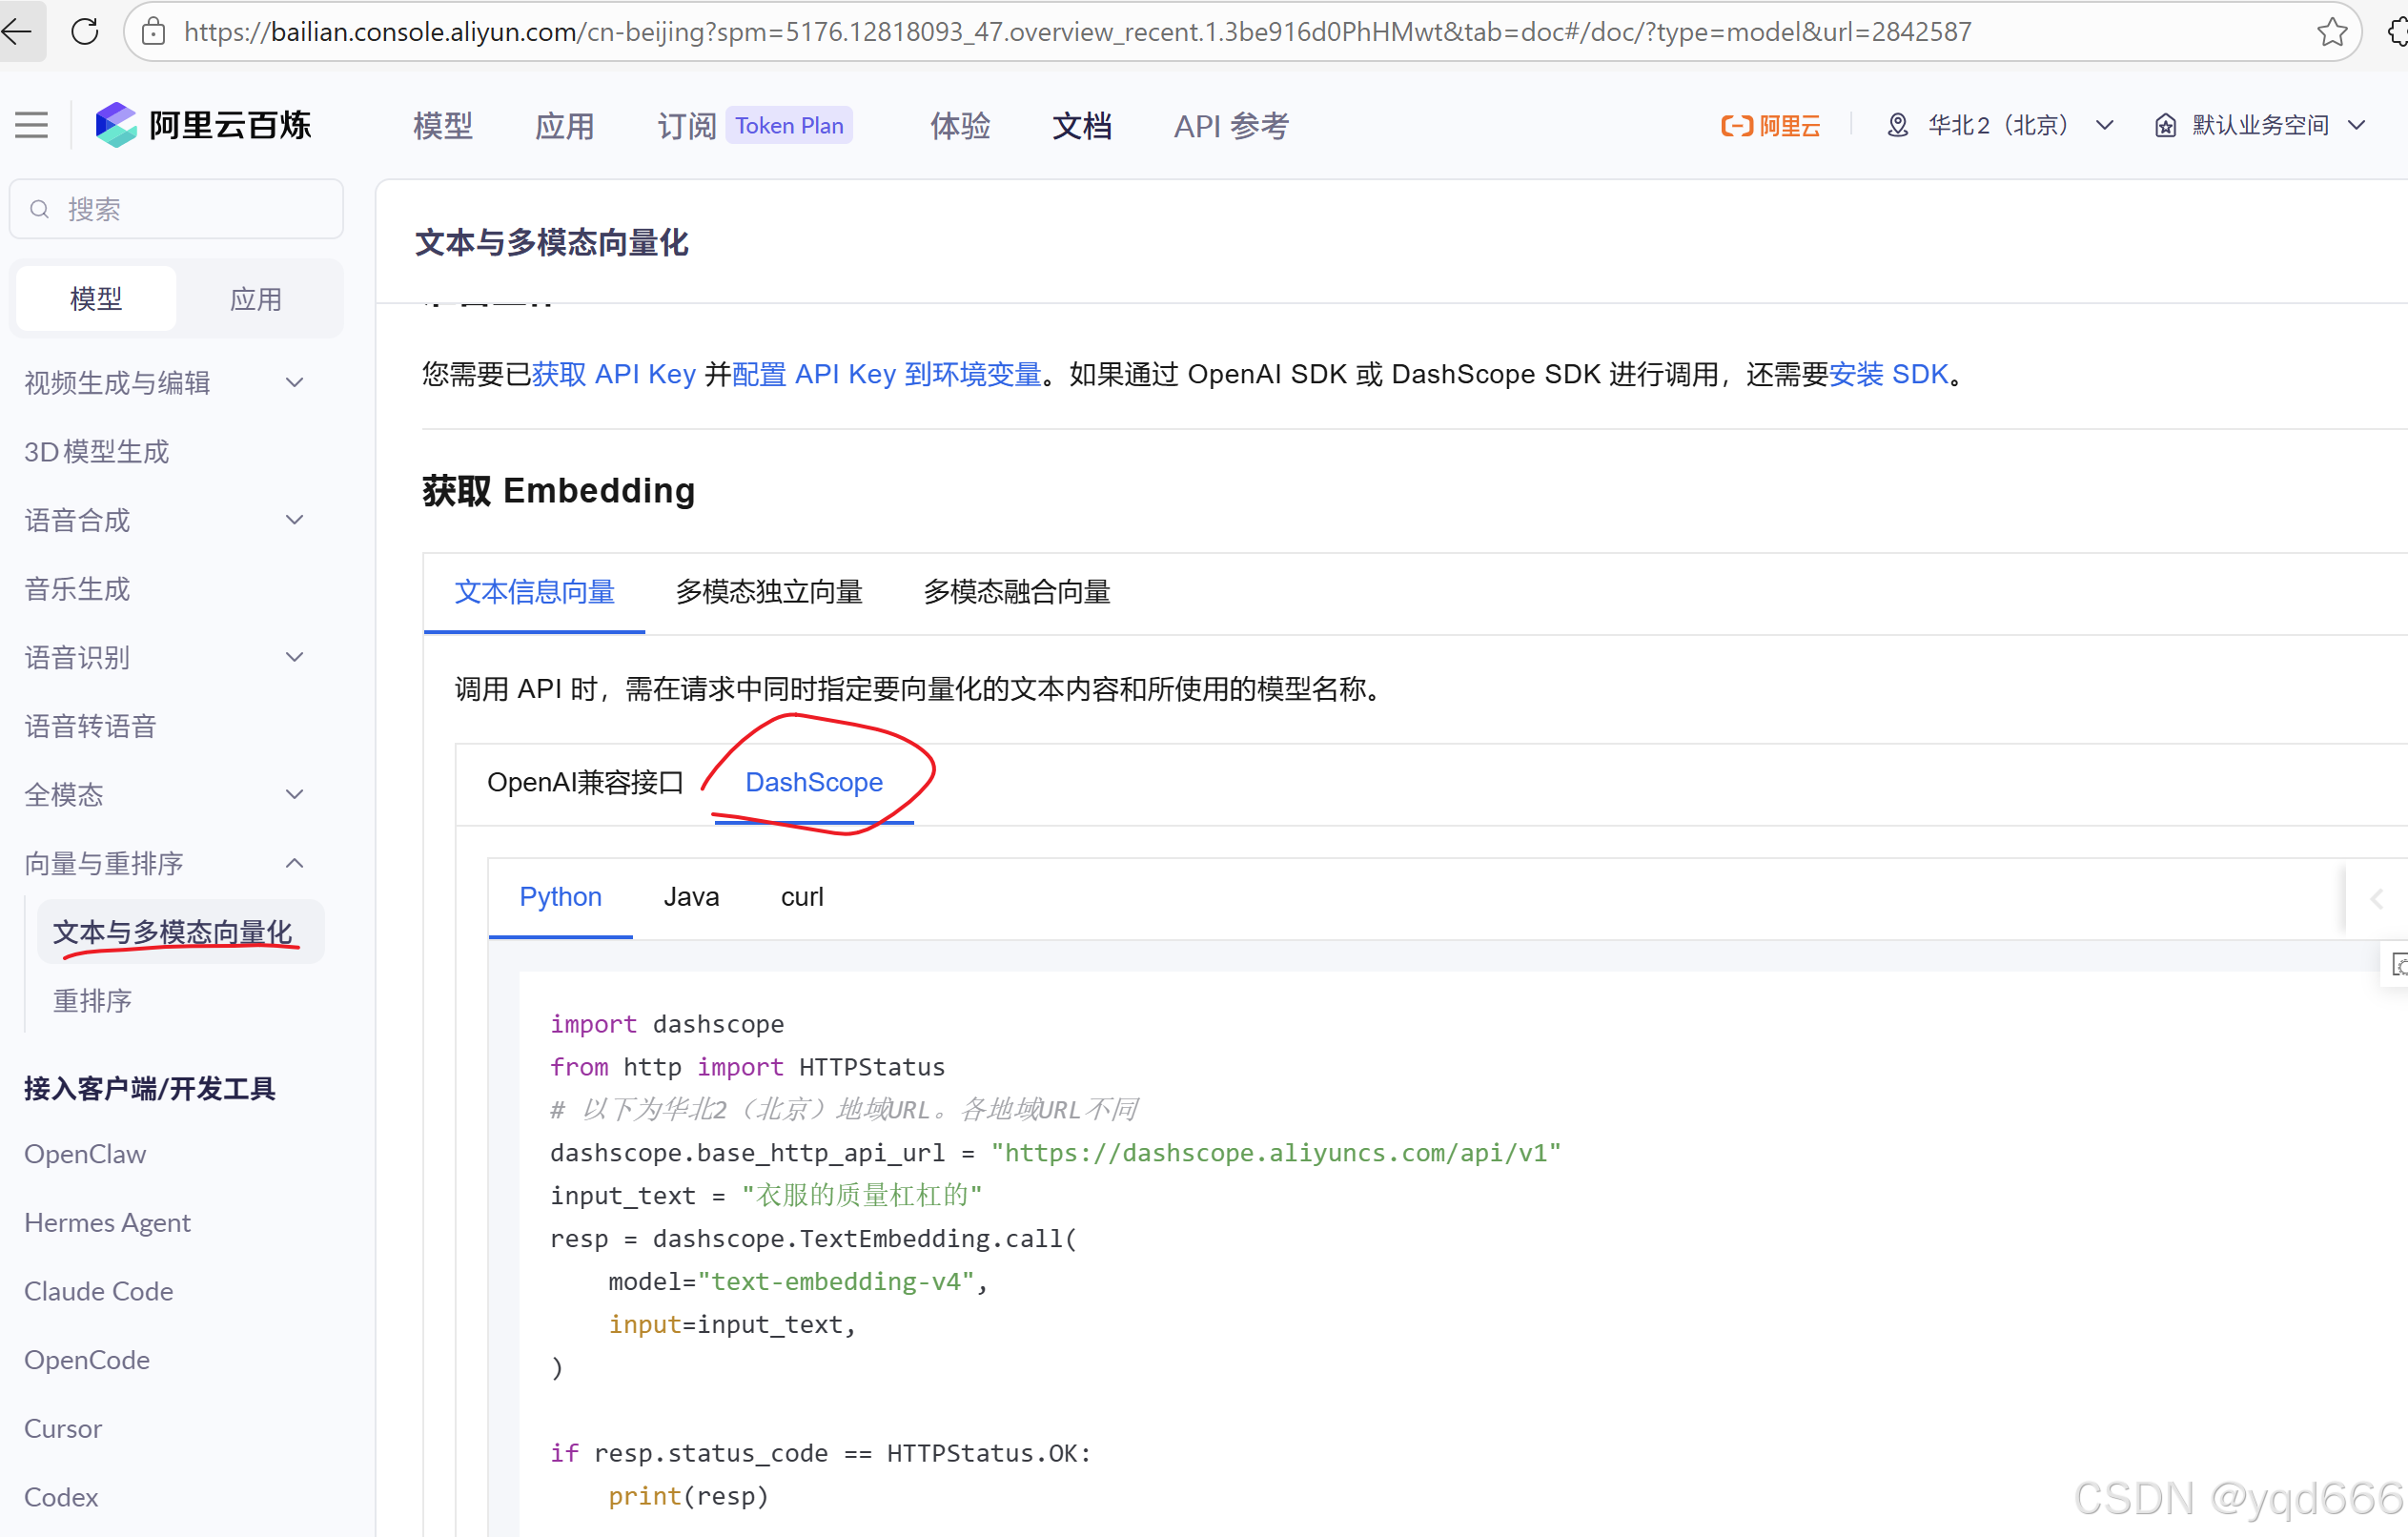The height and width of the screenshot is (1537, 2408).
Task: Click the 获取 Embedding heading
Action: [x=558, y=490]
